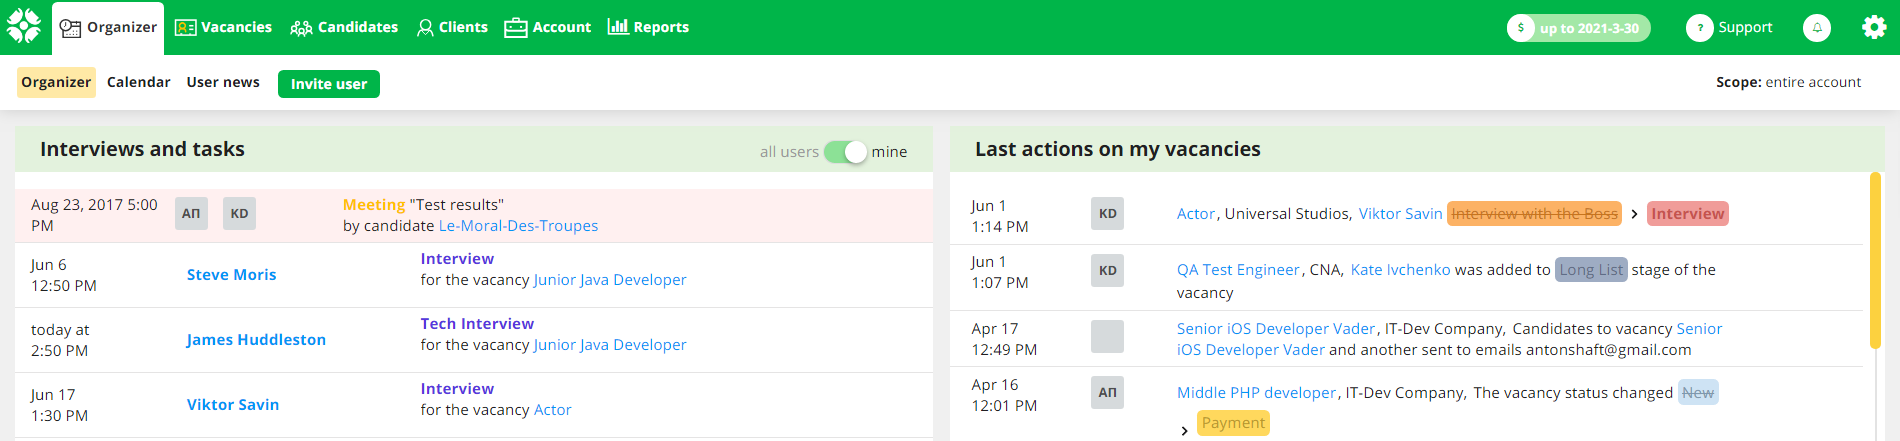Click the KD avatar beside the Actor action
The width and height of the screenshot is (1900, 441).
(1107, 214)
